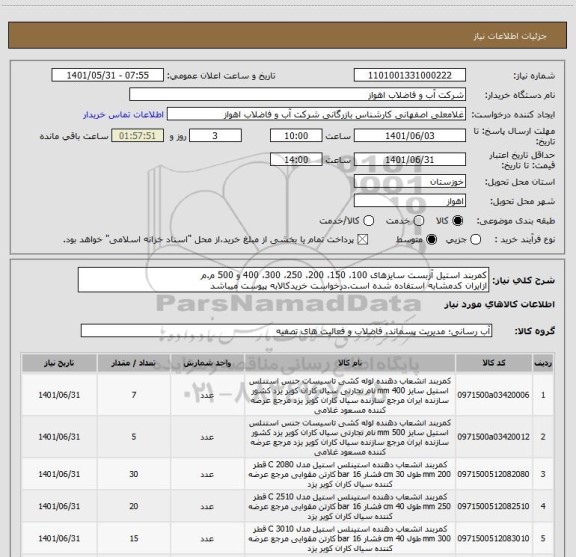This screenshot has width=576, height=557.
Task: Click the general need description text box
Action: [283, 280]
